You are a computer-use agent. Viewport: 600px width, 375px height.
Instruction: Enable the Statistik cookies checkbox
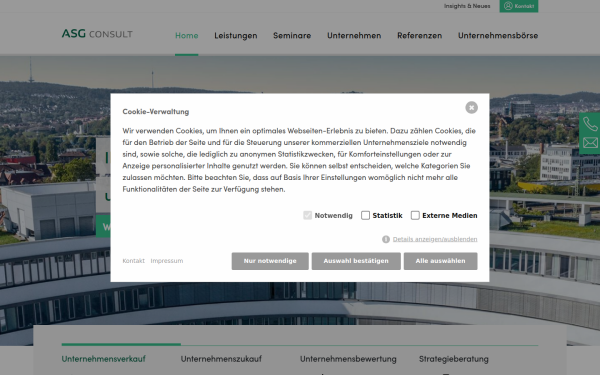point(365,215)
